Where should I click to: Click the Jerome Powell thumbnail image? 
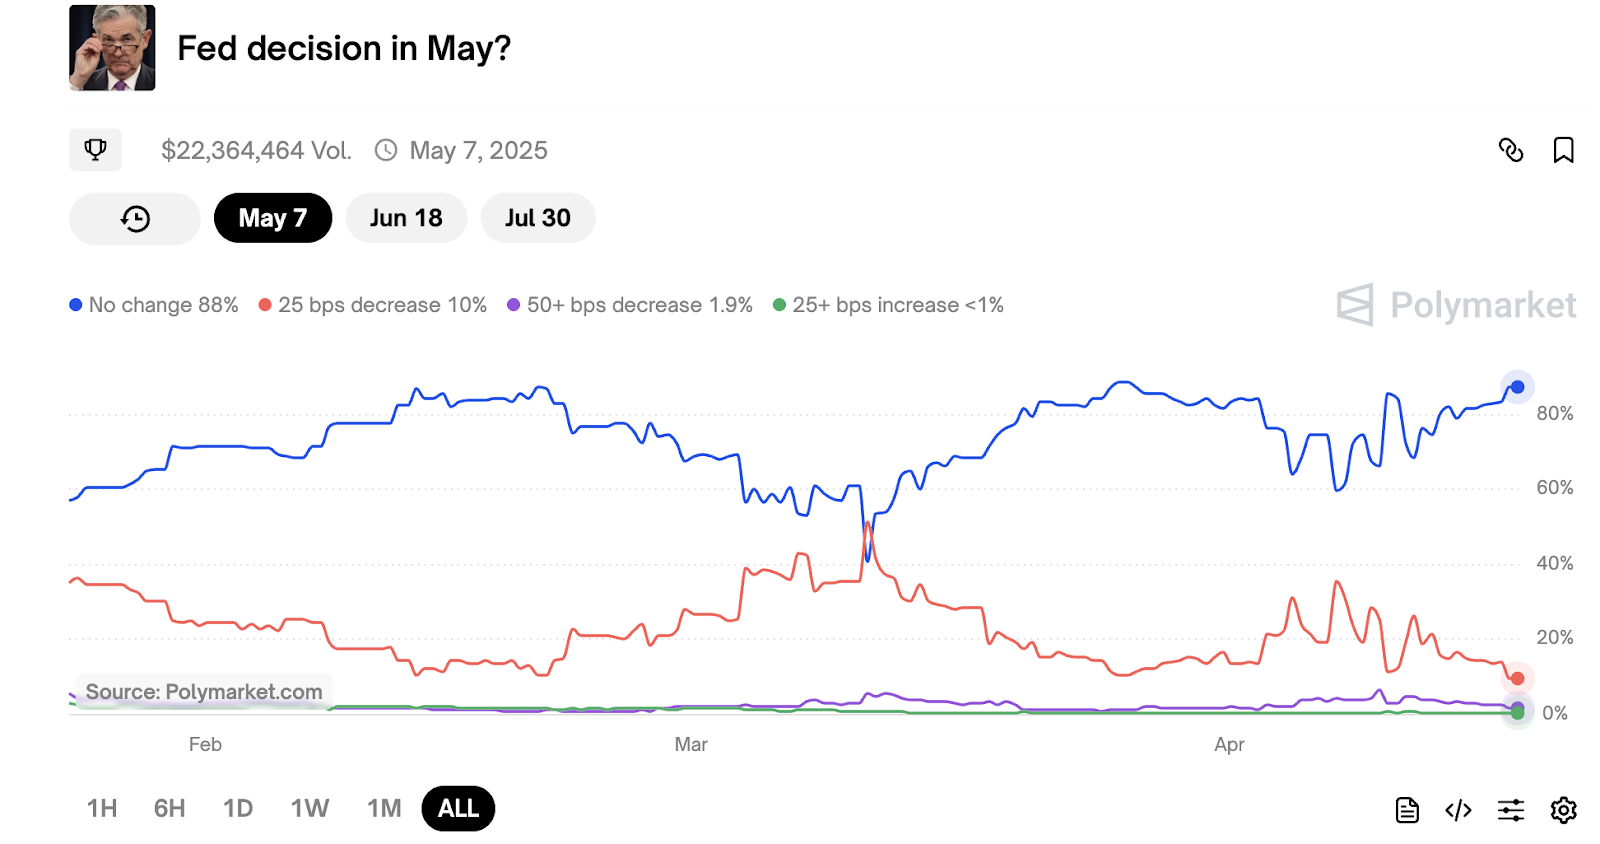[x=112, y=48]
